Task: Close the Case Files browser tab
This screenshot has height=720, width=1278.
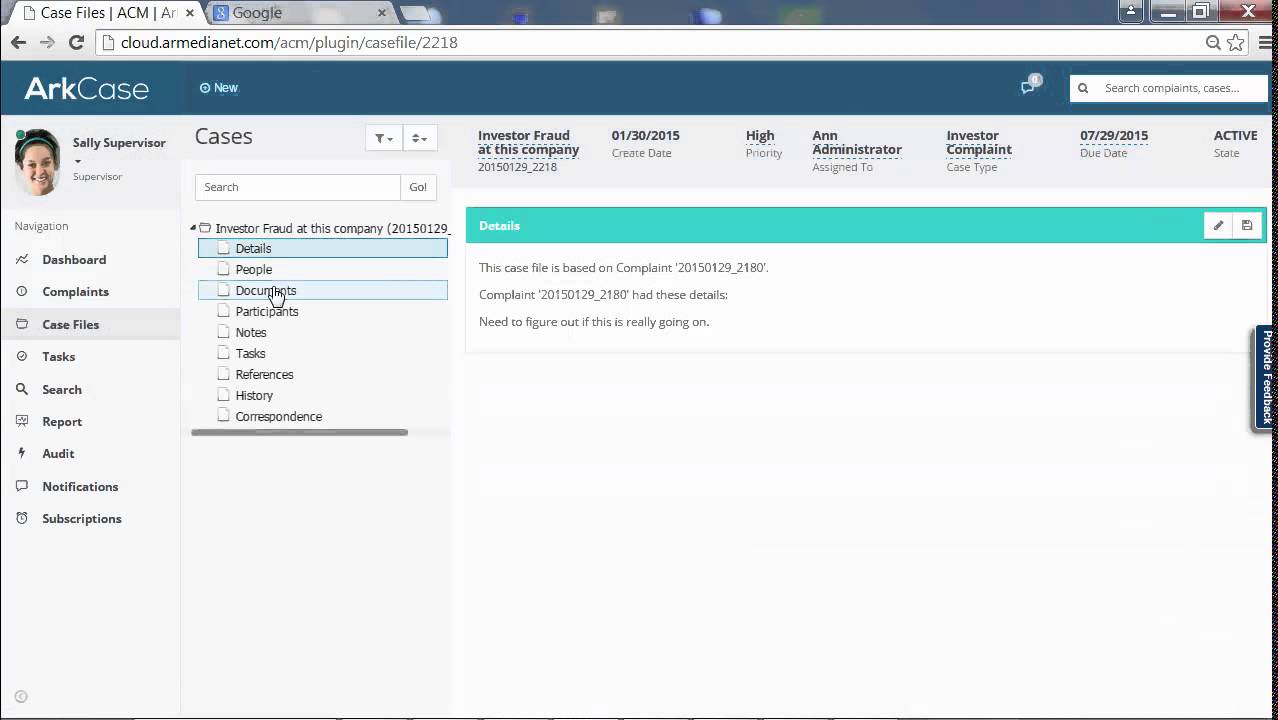Action: point(190,13)
